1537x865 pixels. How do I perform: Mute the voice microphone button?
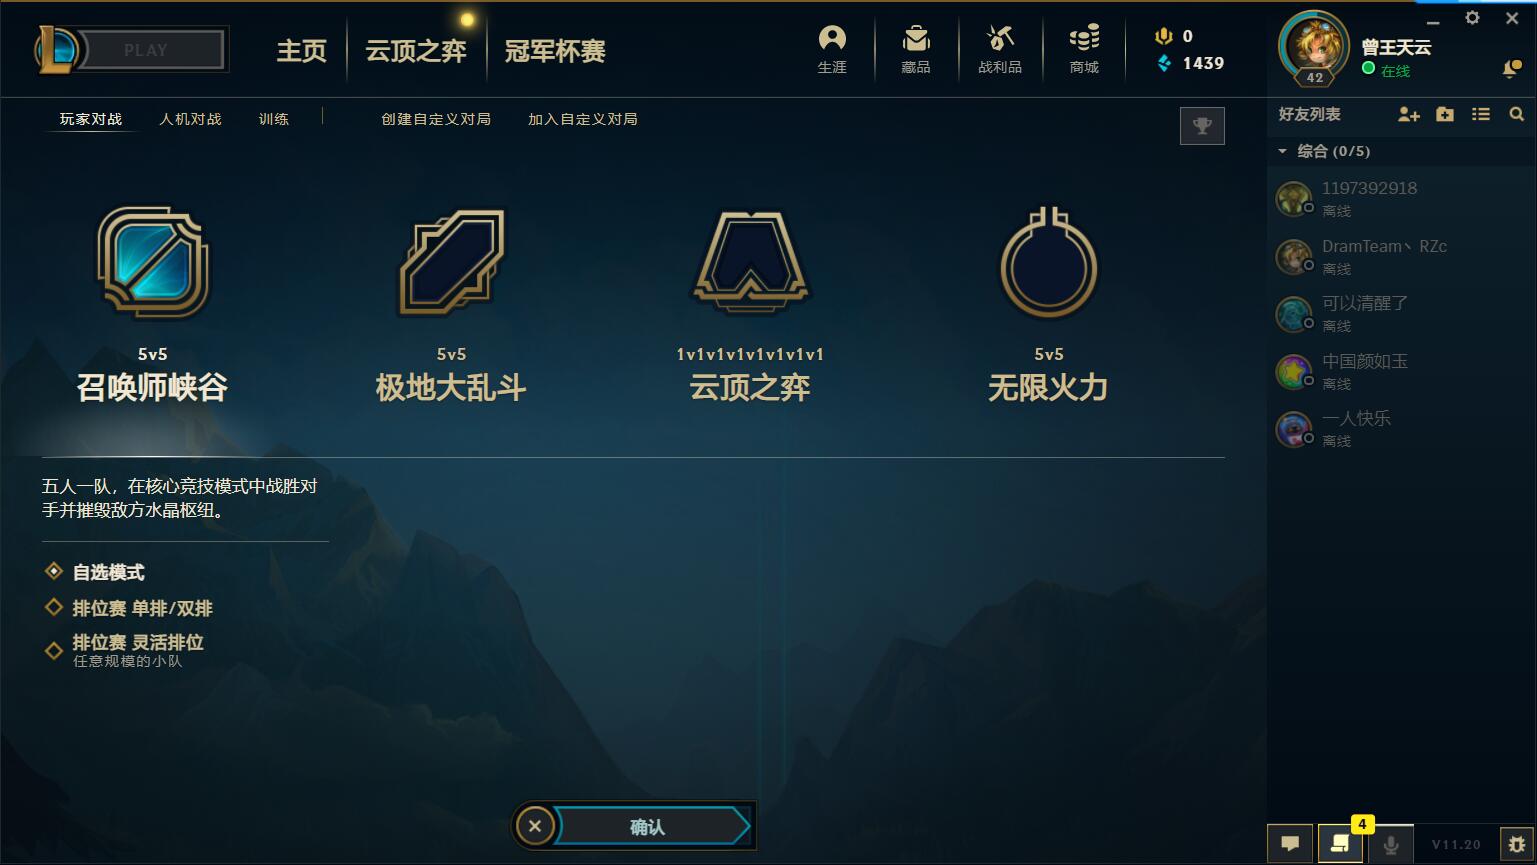1390,844
